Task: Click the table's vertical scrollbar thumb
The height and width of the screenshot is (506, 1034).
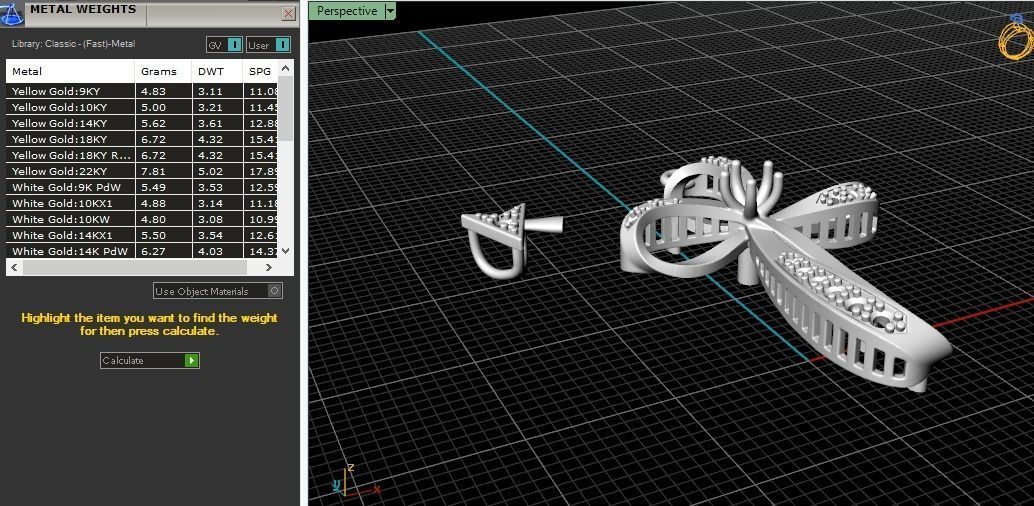Action: click(x=286, y=107)
